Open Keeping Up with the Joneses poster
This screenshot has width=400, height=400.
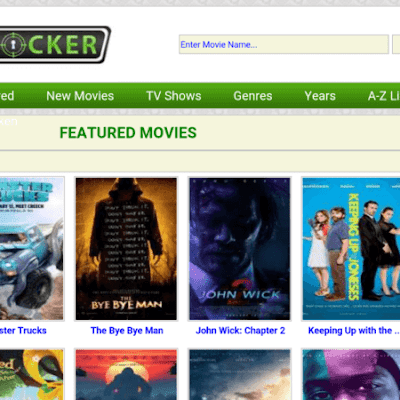[x=351, y=249]
